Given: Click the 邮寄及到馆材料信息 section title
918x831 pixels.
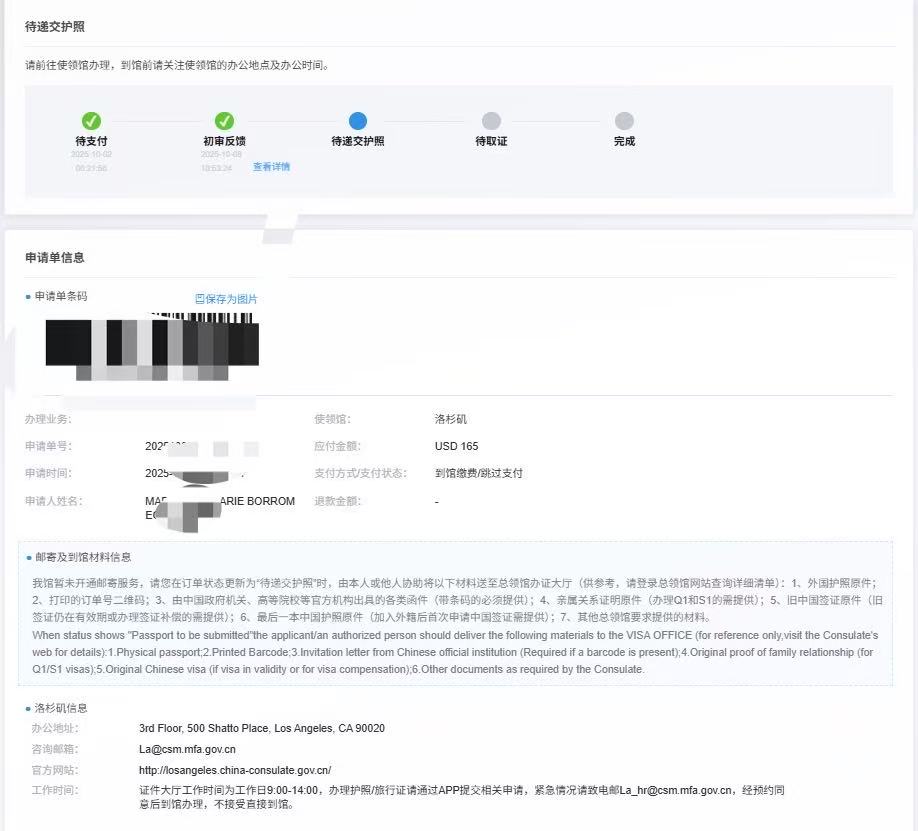Looking at the screenshot, I should coord(83,557).
